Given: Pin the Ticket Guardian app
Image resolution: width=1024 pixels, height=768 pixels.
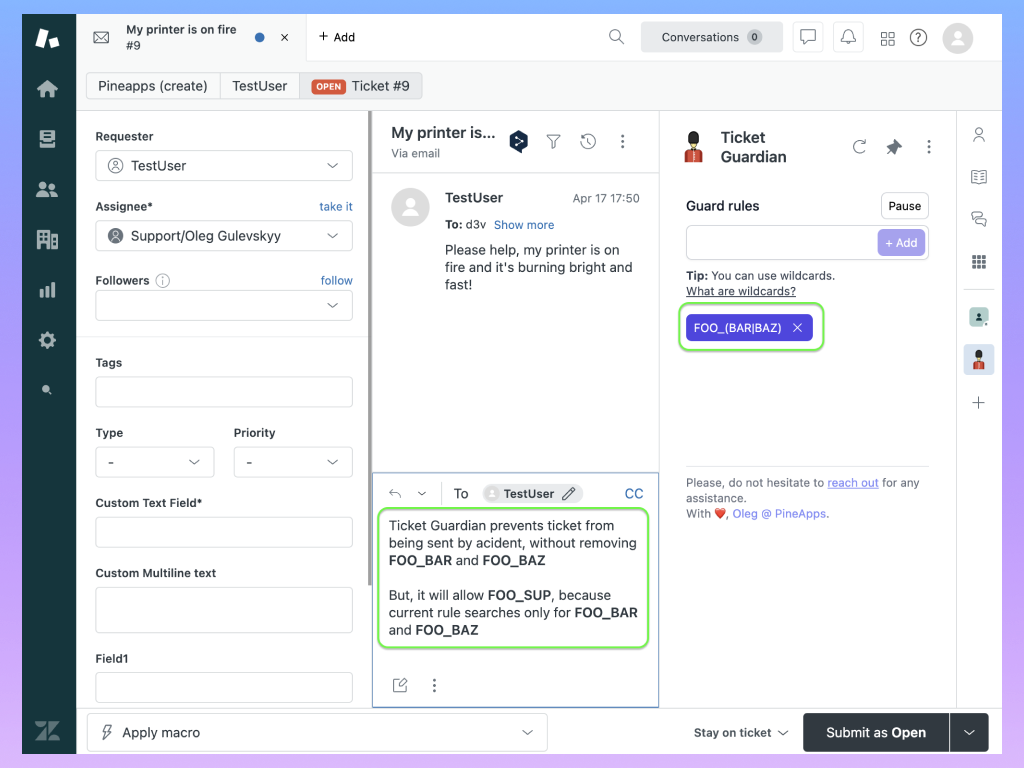Looking at the screenshot, I should point(894,147).
